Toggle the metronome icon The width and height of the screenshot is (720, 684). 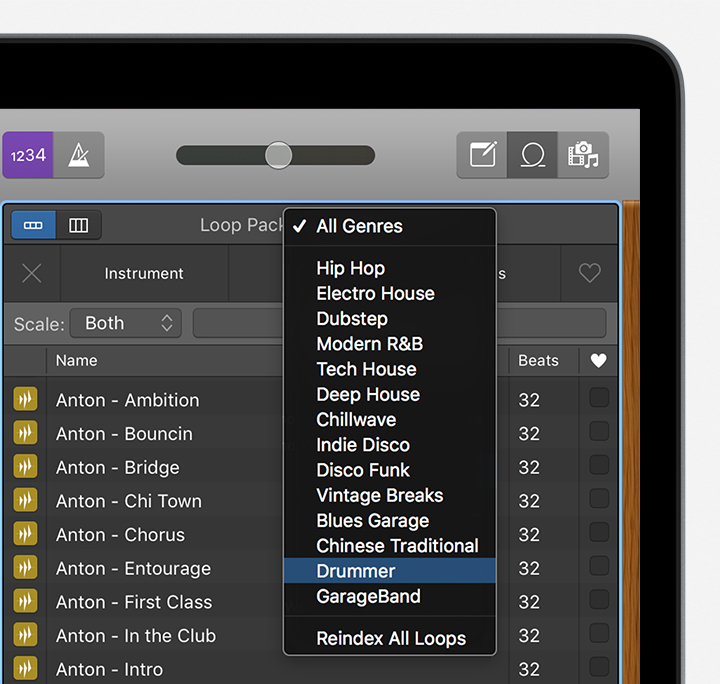coord(79,155)
